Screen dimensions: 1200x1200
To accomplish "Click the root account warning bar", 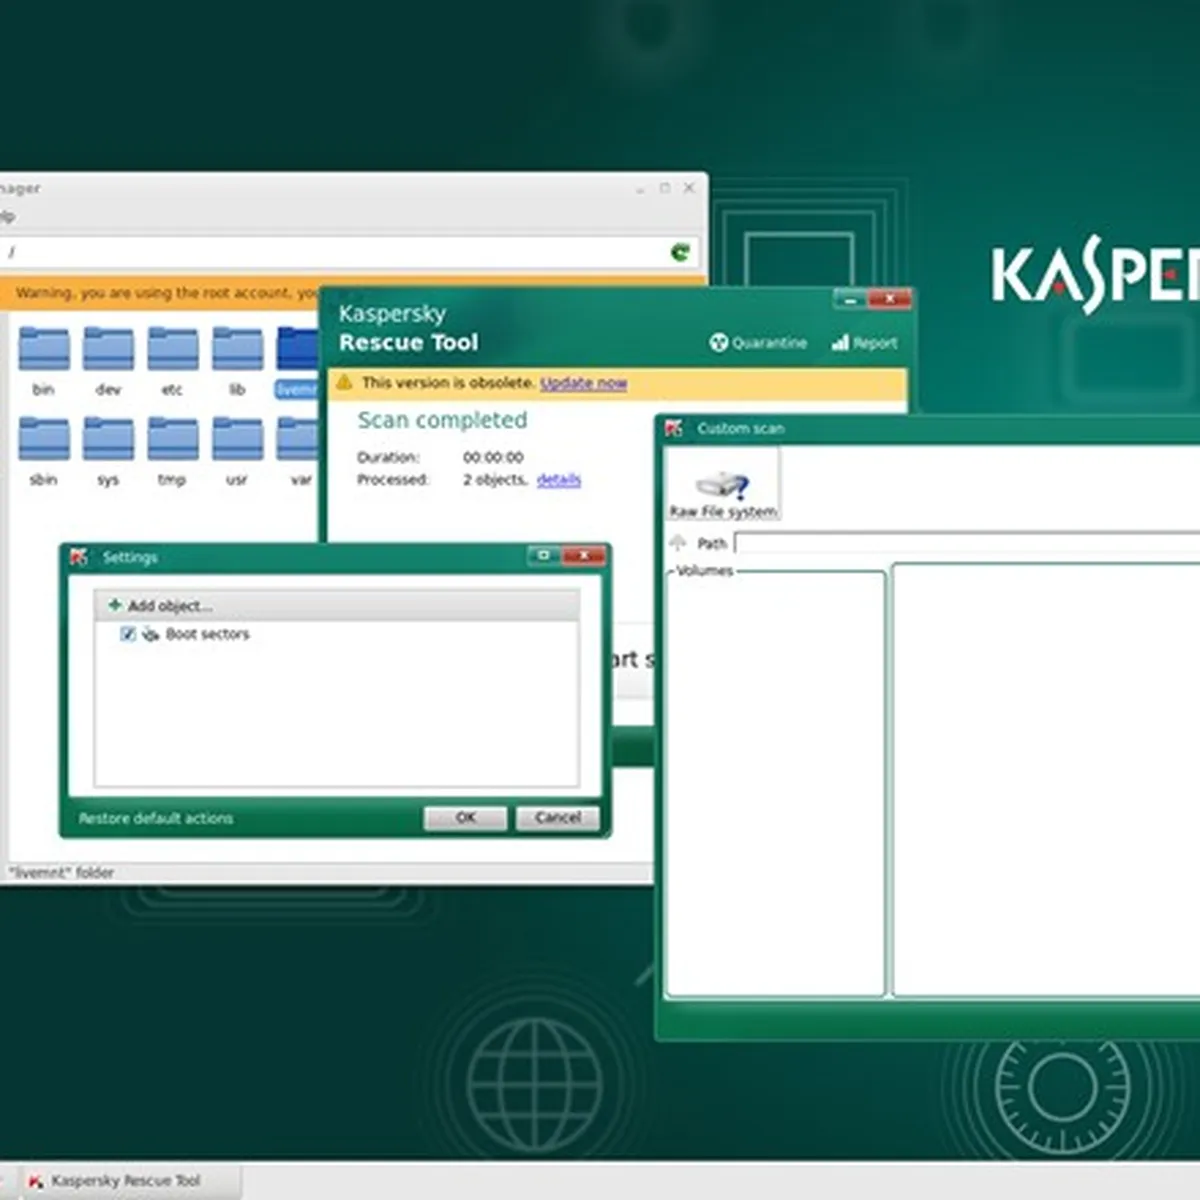I will point(160,293).
